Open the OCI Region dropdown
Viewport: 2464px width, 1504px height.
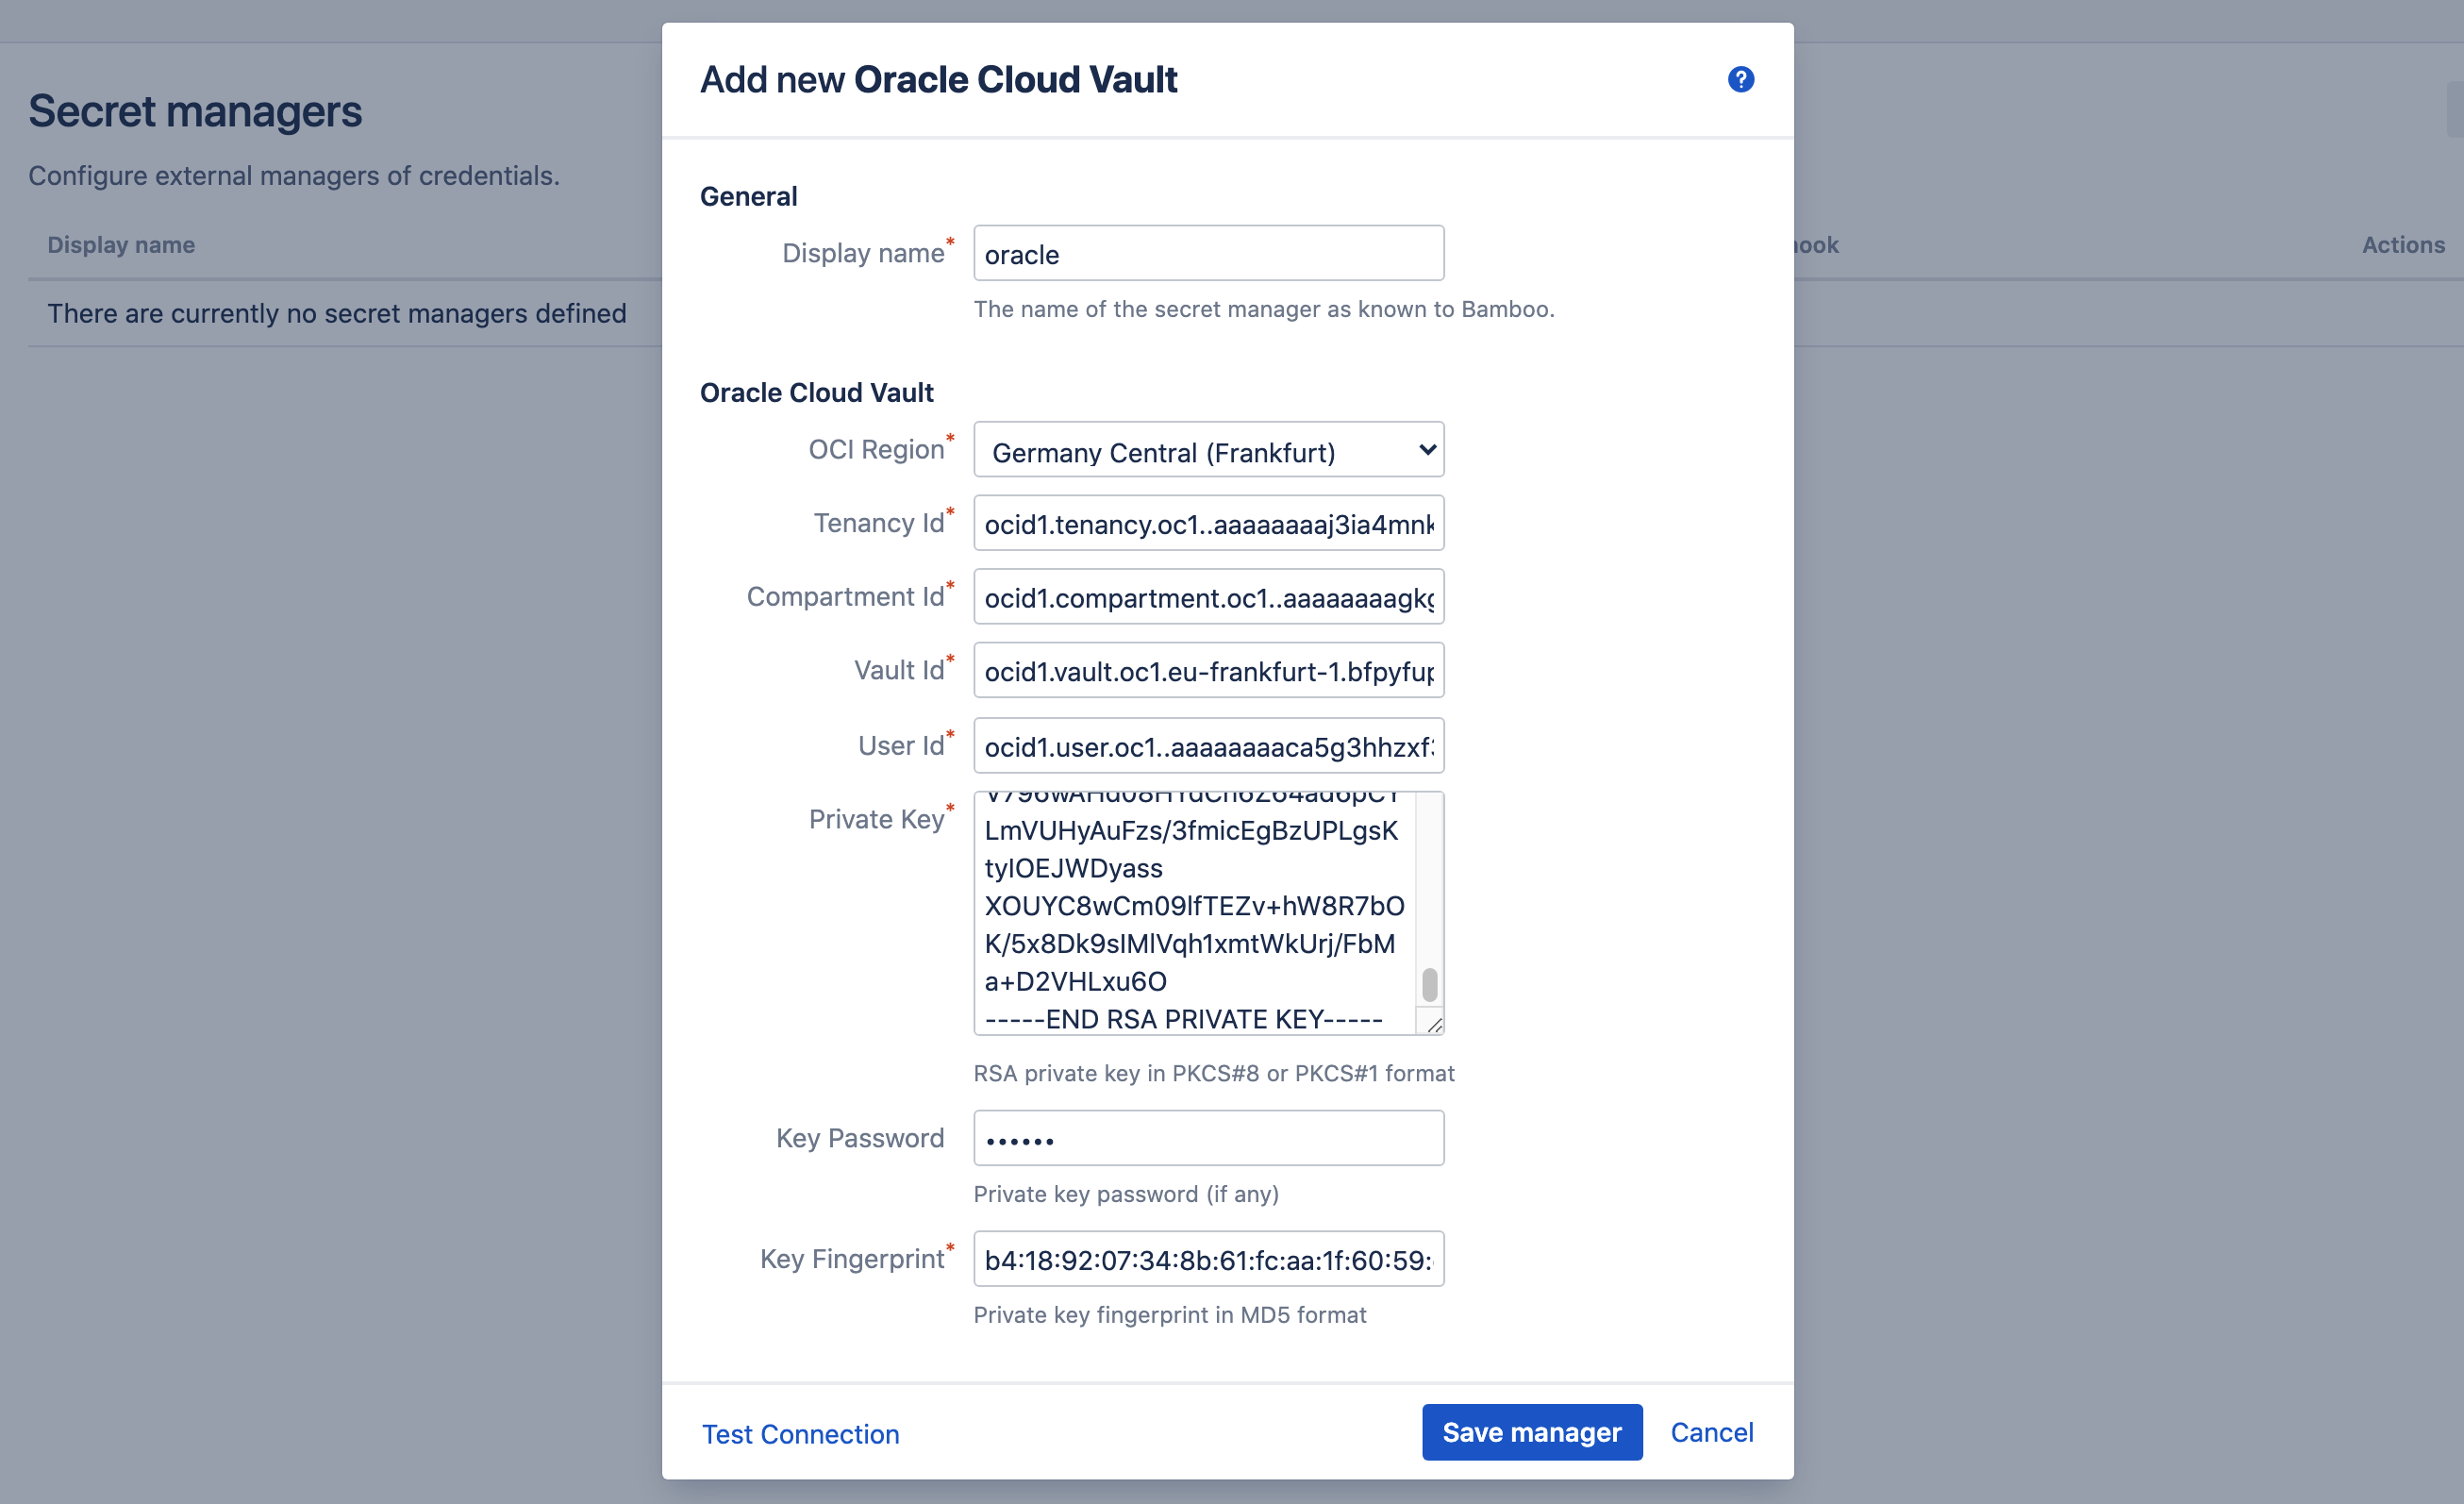(x=1208, y=450)
